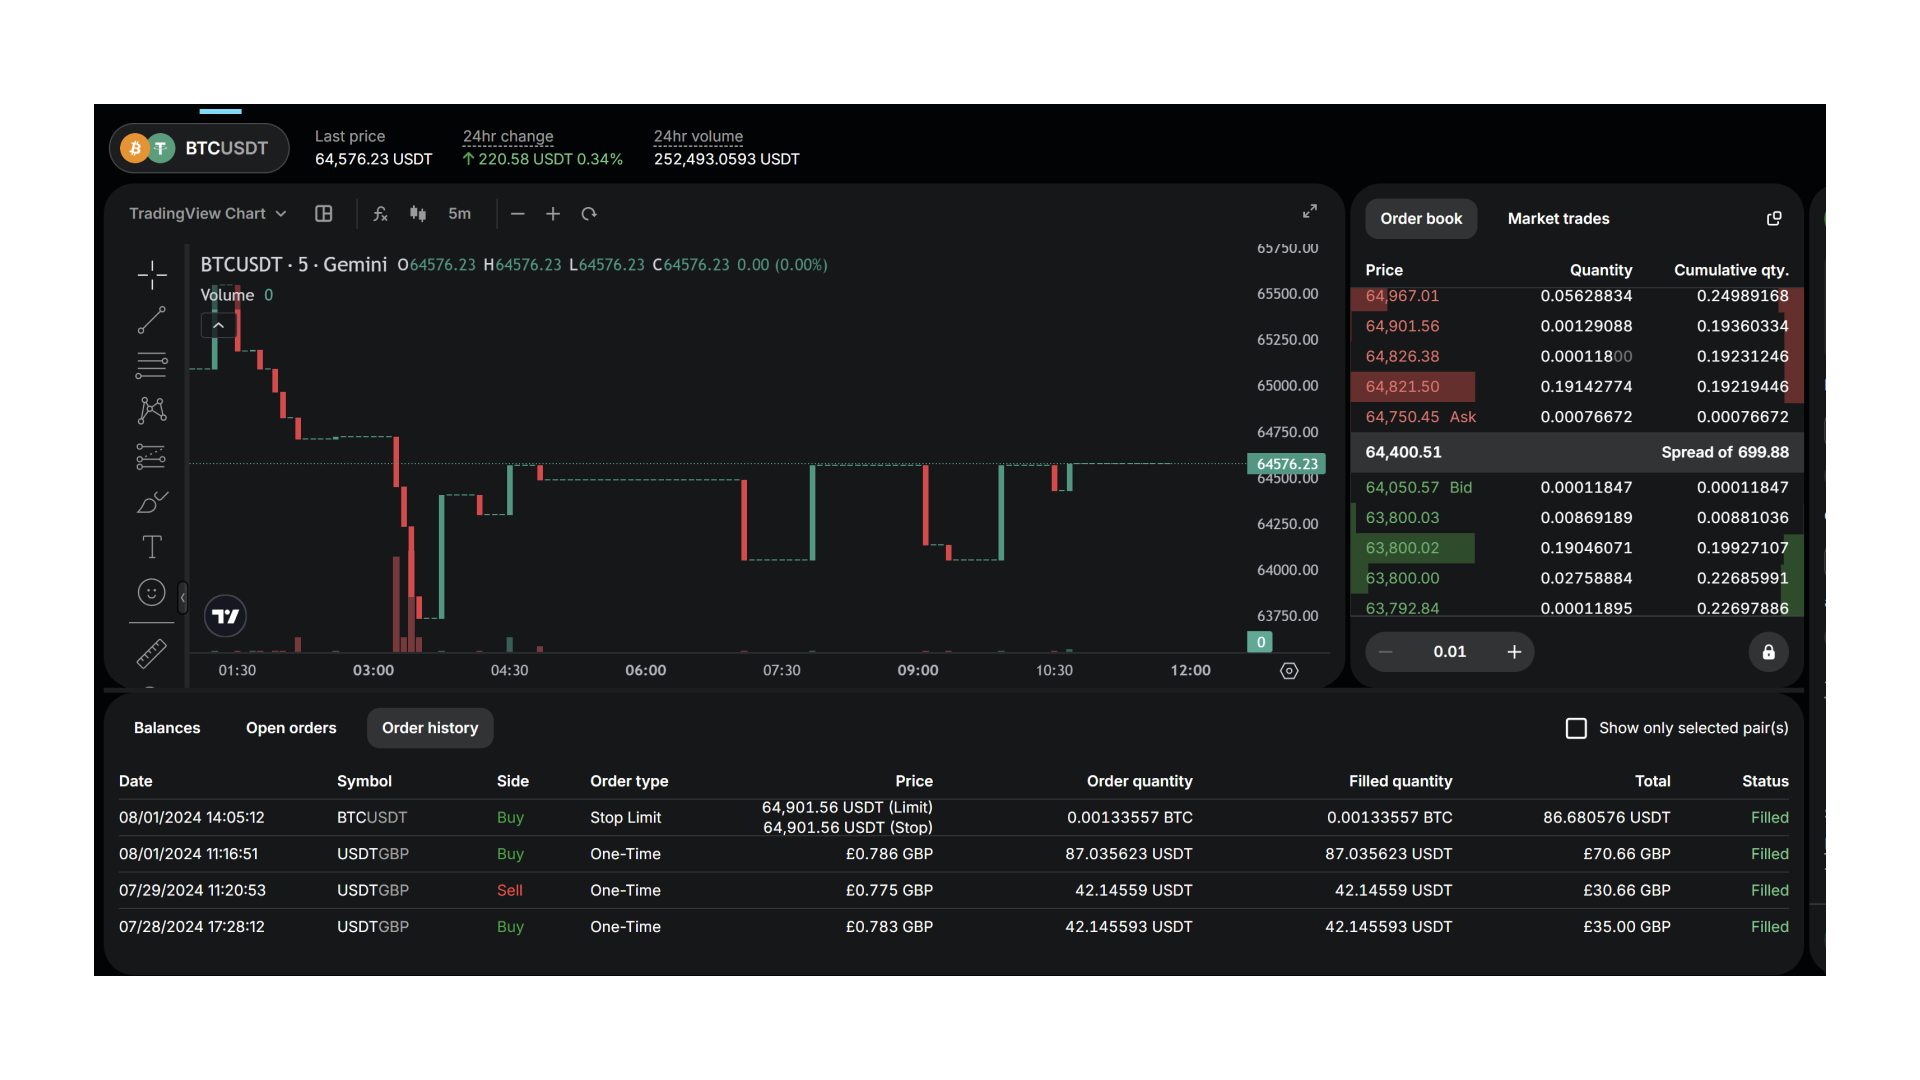Open the indicators fx panel
This screenshot has height=1080, width=1920.
(380, 213)
